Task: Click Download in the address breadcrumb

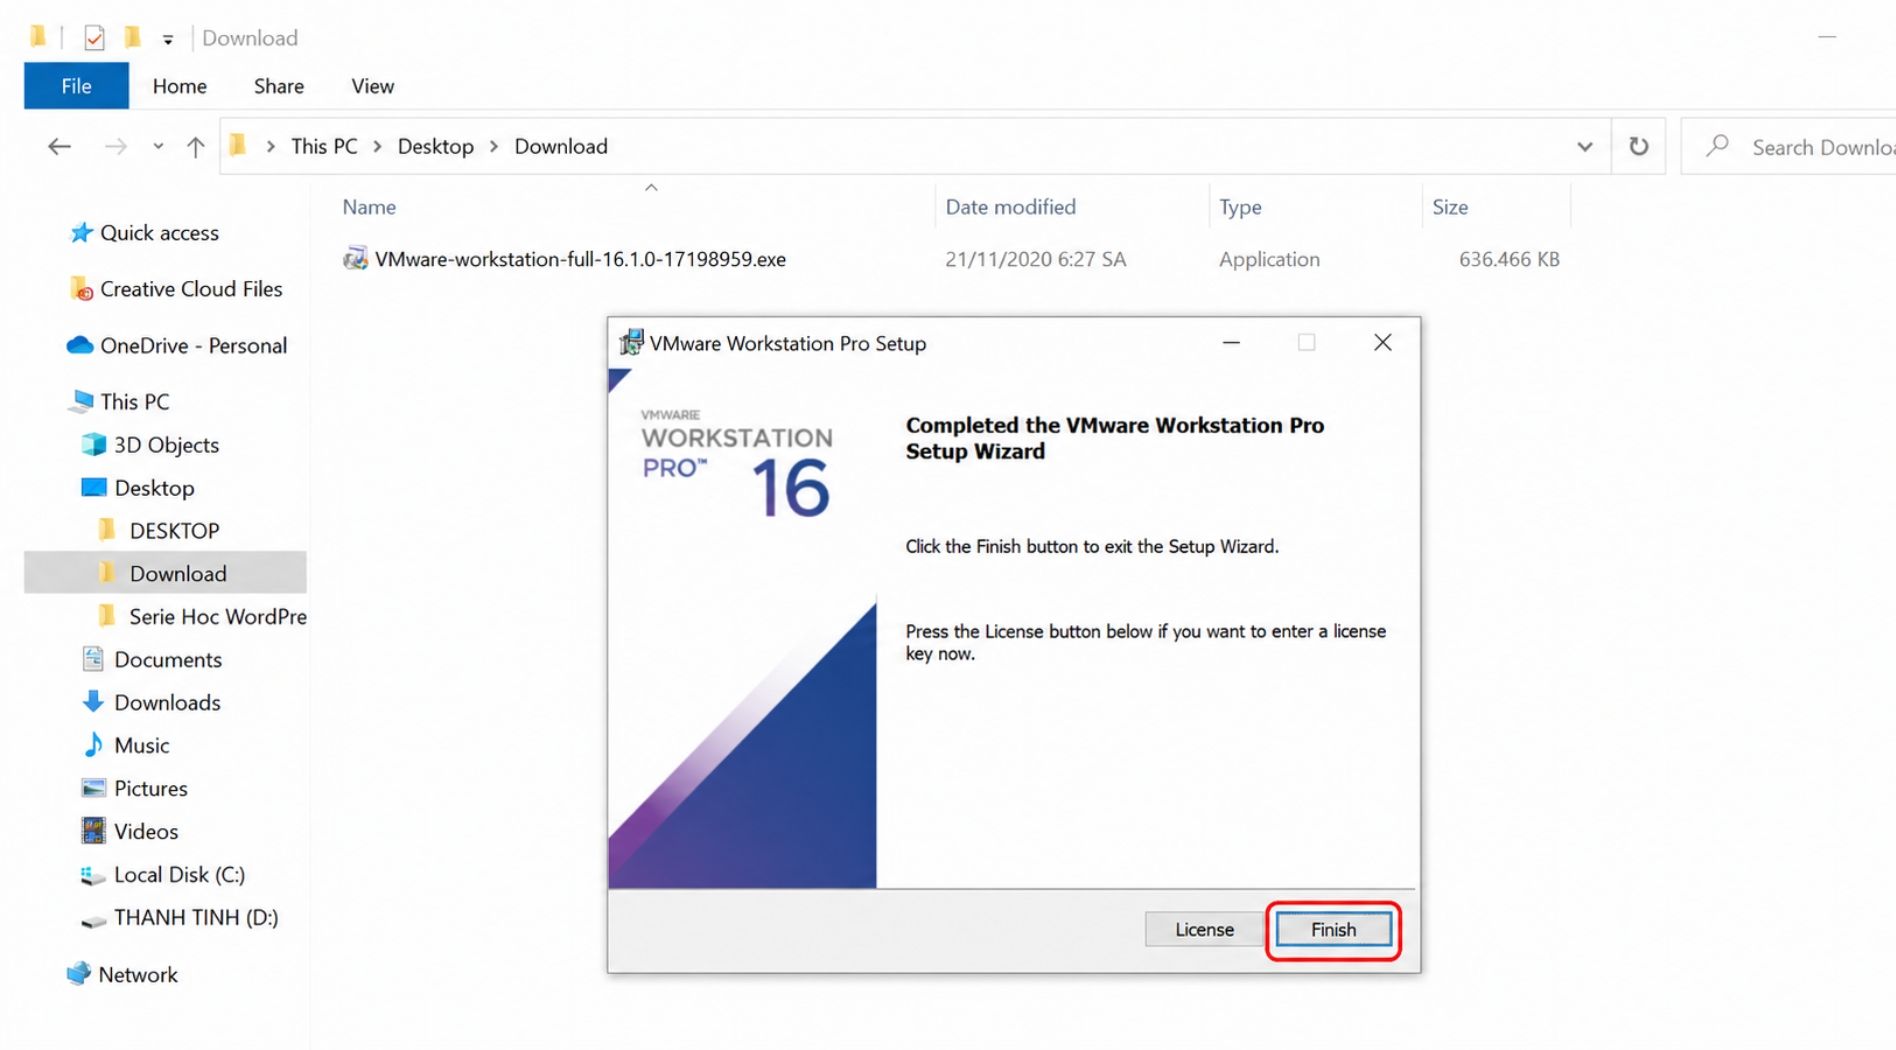Action: coord(561,146)
